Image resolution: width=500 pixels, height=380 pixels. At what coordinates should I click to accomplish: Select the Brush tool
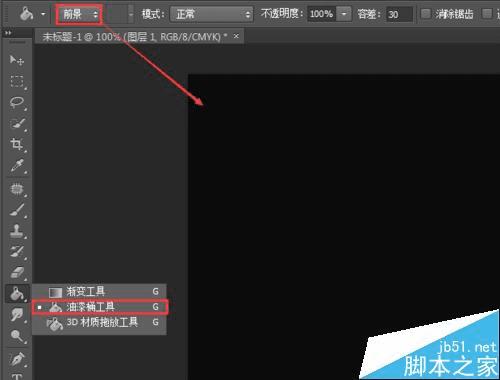click(x=17, y=210)
